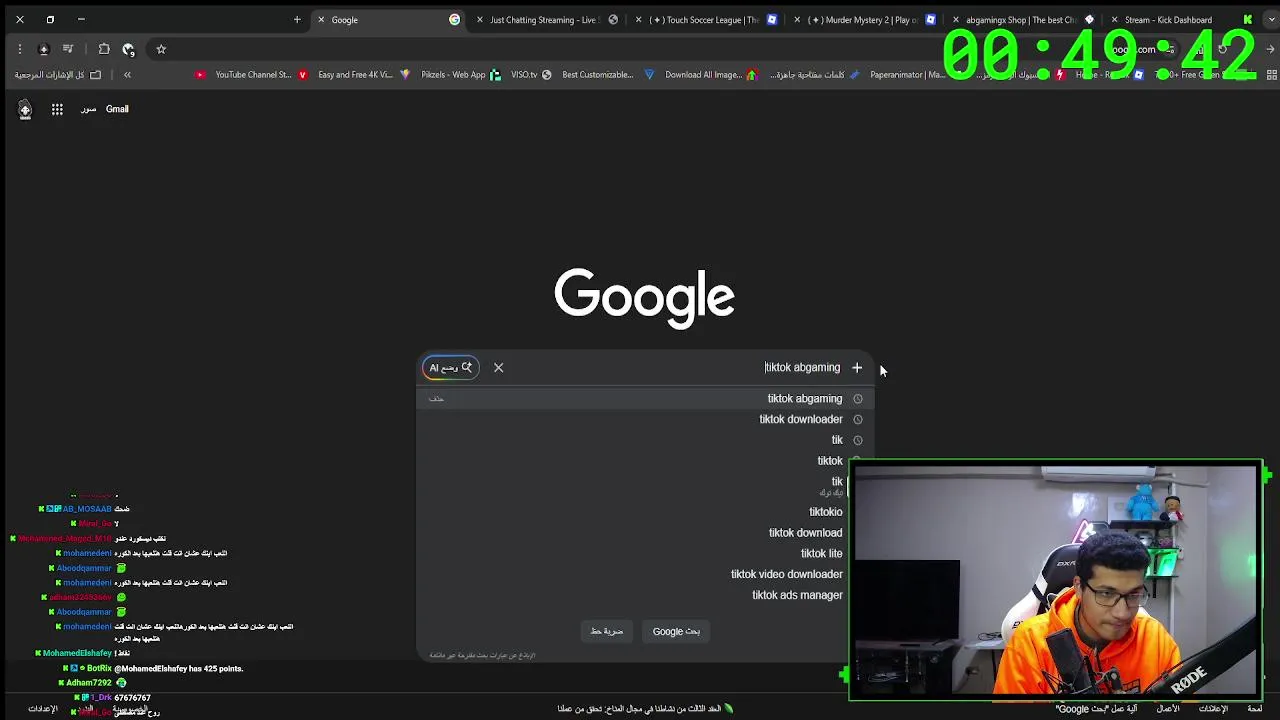Switch to abgamingx Shop tab
The width and height of the screenshot is (1280, 720).
pyautogui.click(x=1022, y=20)
